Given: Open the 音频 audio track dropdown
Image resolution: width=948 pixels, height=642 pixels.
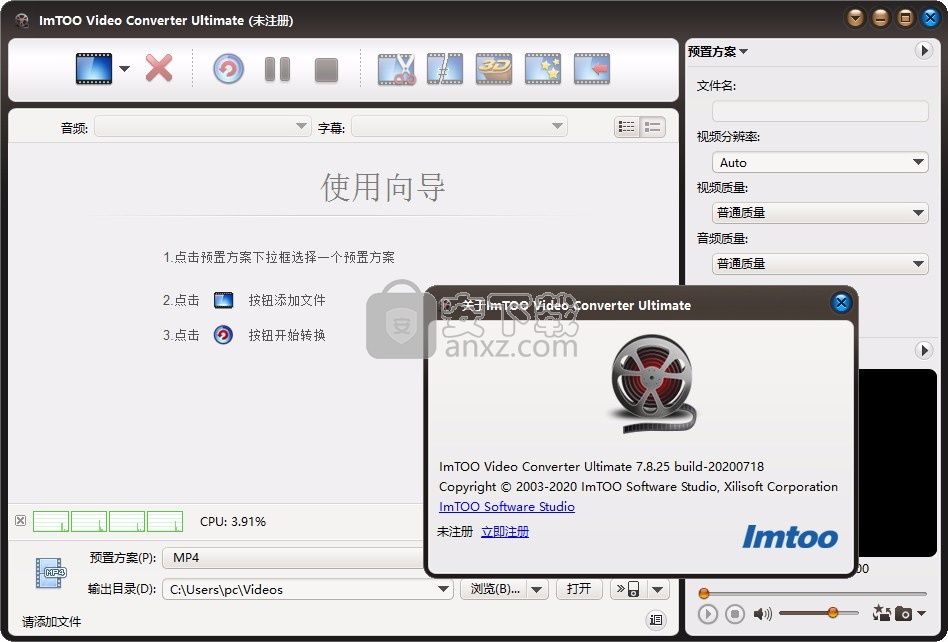Looking at the screenshot, I should 203,126.
